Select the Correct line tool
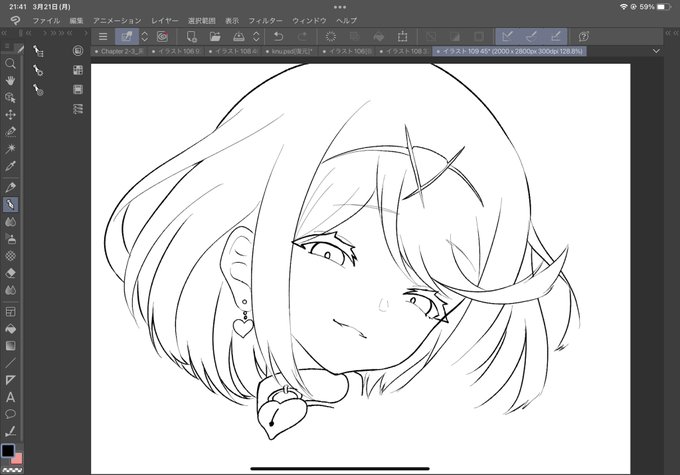This screenshot has height=475, width=680. pos(10,431)
